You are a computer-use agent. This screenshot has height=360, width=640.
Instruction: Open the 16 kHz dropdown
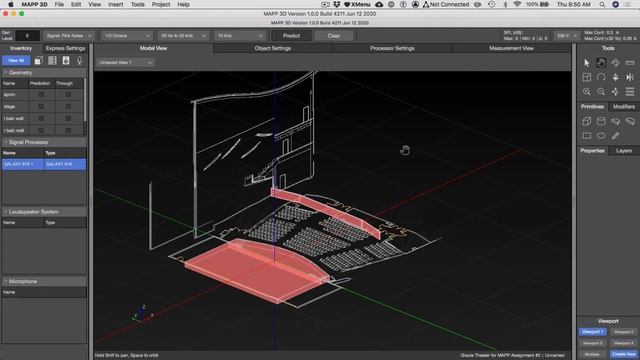pyautogui.click(x=240, y=36)
